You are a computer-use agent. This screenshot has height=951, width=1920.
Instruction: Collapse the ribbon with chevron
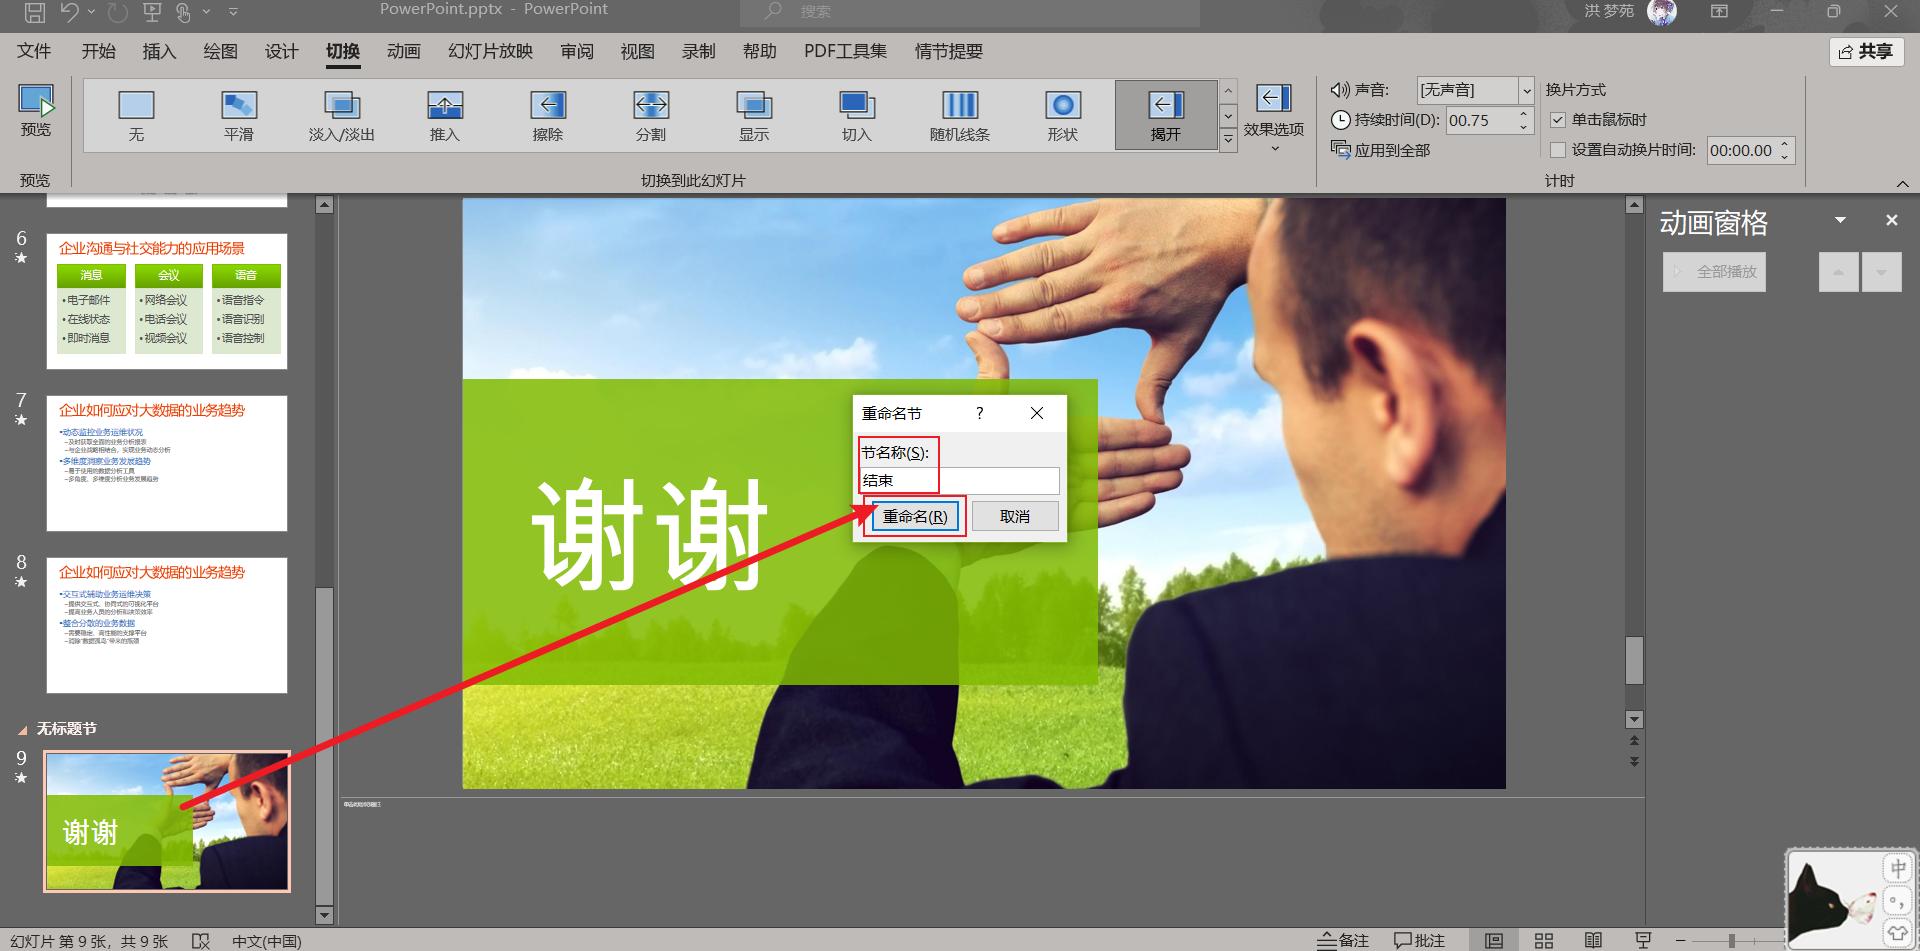tap(1902, 184)
